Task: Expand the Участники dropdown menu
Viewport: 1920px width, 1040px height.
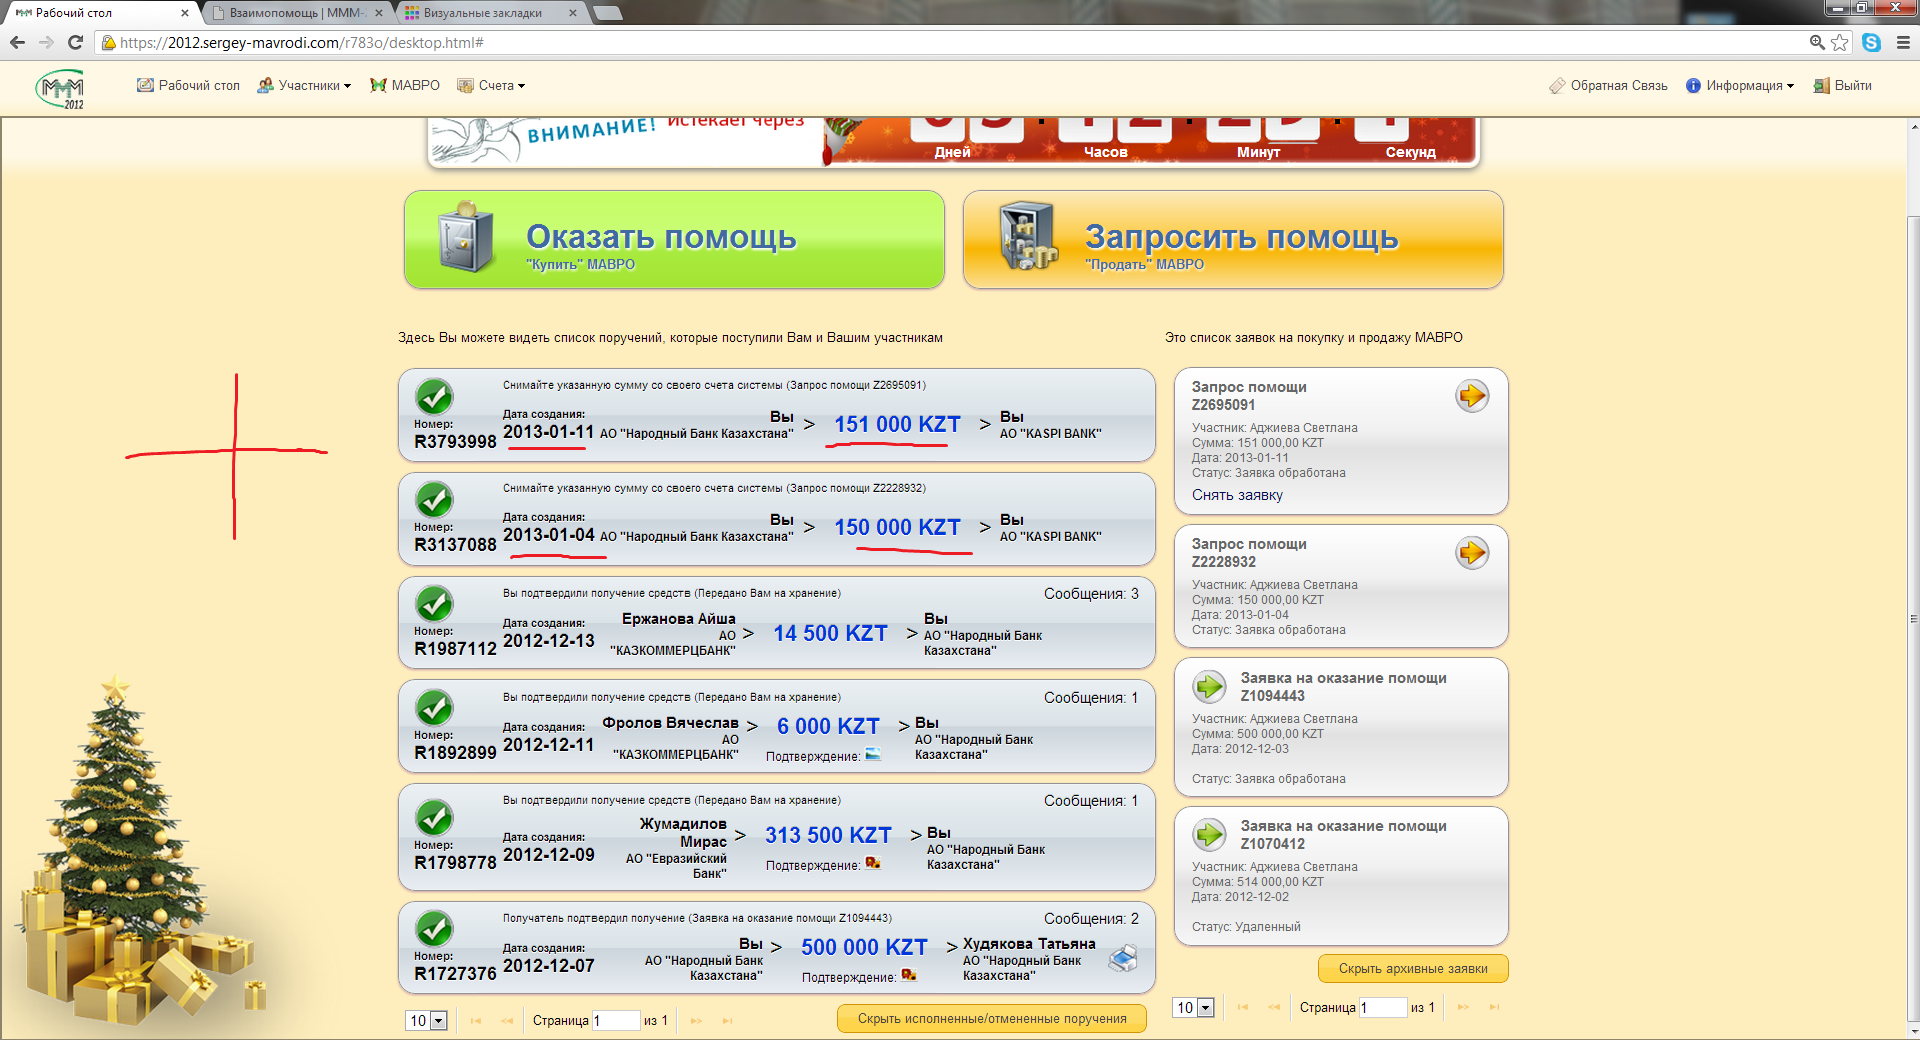Action: (x=304, y=86)
